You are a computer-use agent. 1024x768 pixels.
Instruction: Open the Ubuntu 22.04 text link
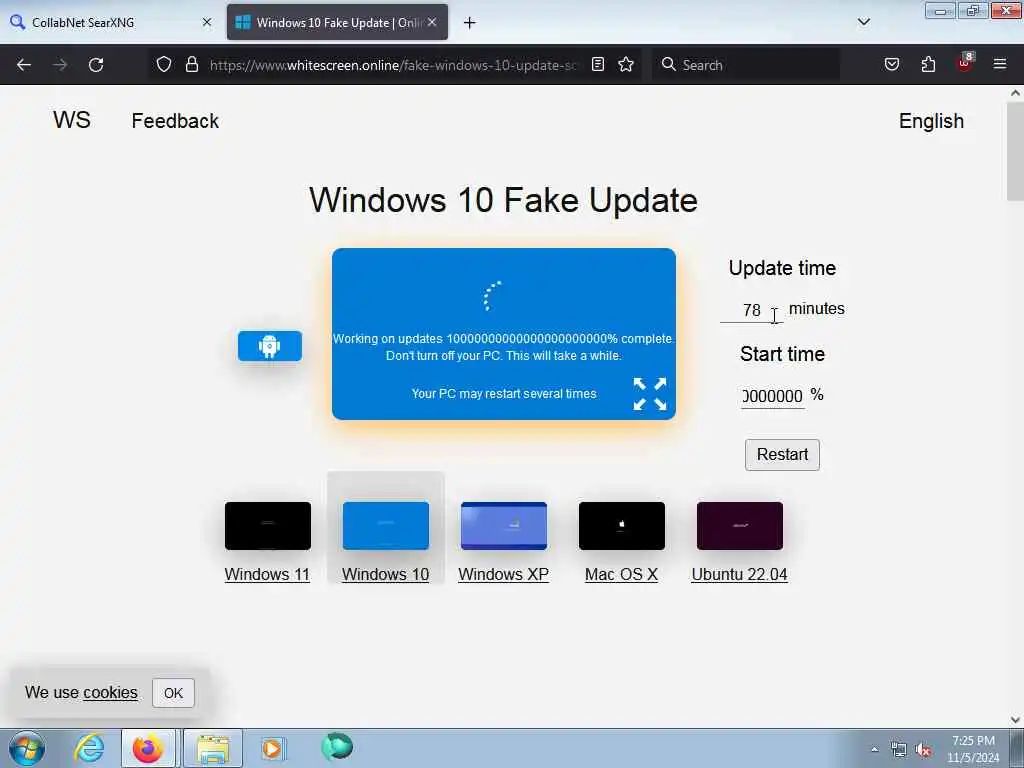(x=739, y=574)
